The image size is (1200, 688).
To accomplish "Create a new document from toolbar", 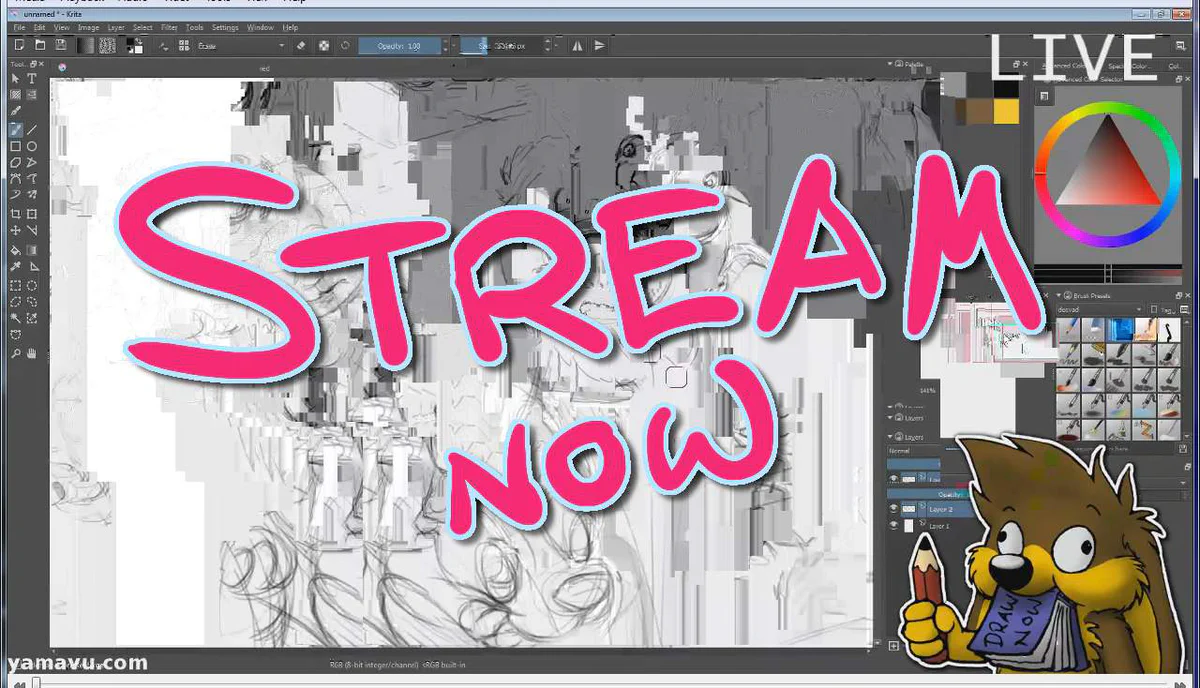I will click(x=18, y=45).
